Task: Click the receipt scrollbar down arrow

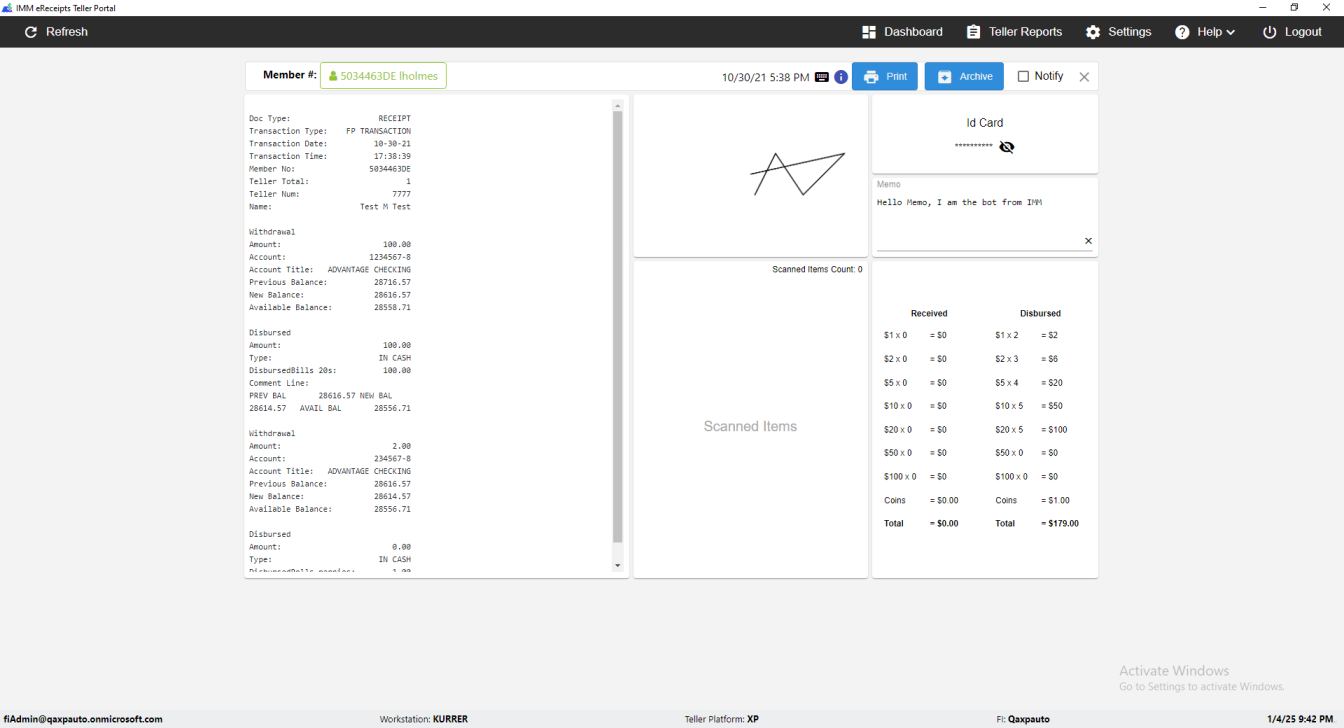Action: pyautogui.click(x=617, y=566)
